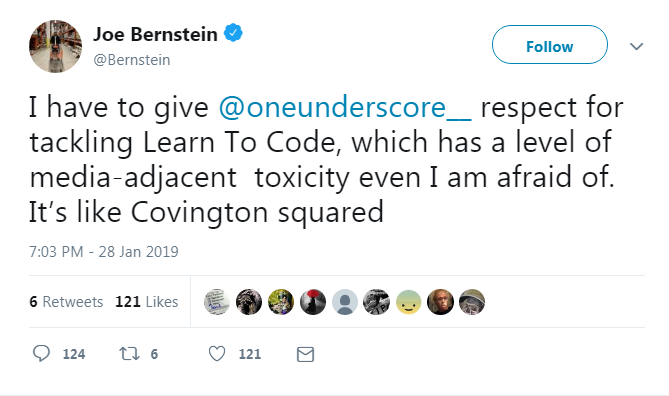Like the tweet with the heart icon
Image resolution: width=669 pixels, height=396 pixels.
(x=217, y=354)
